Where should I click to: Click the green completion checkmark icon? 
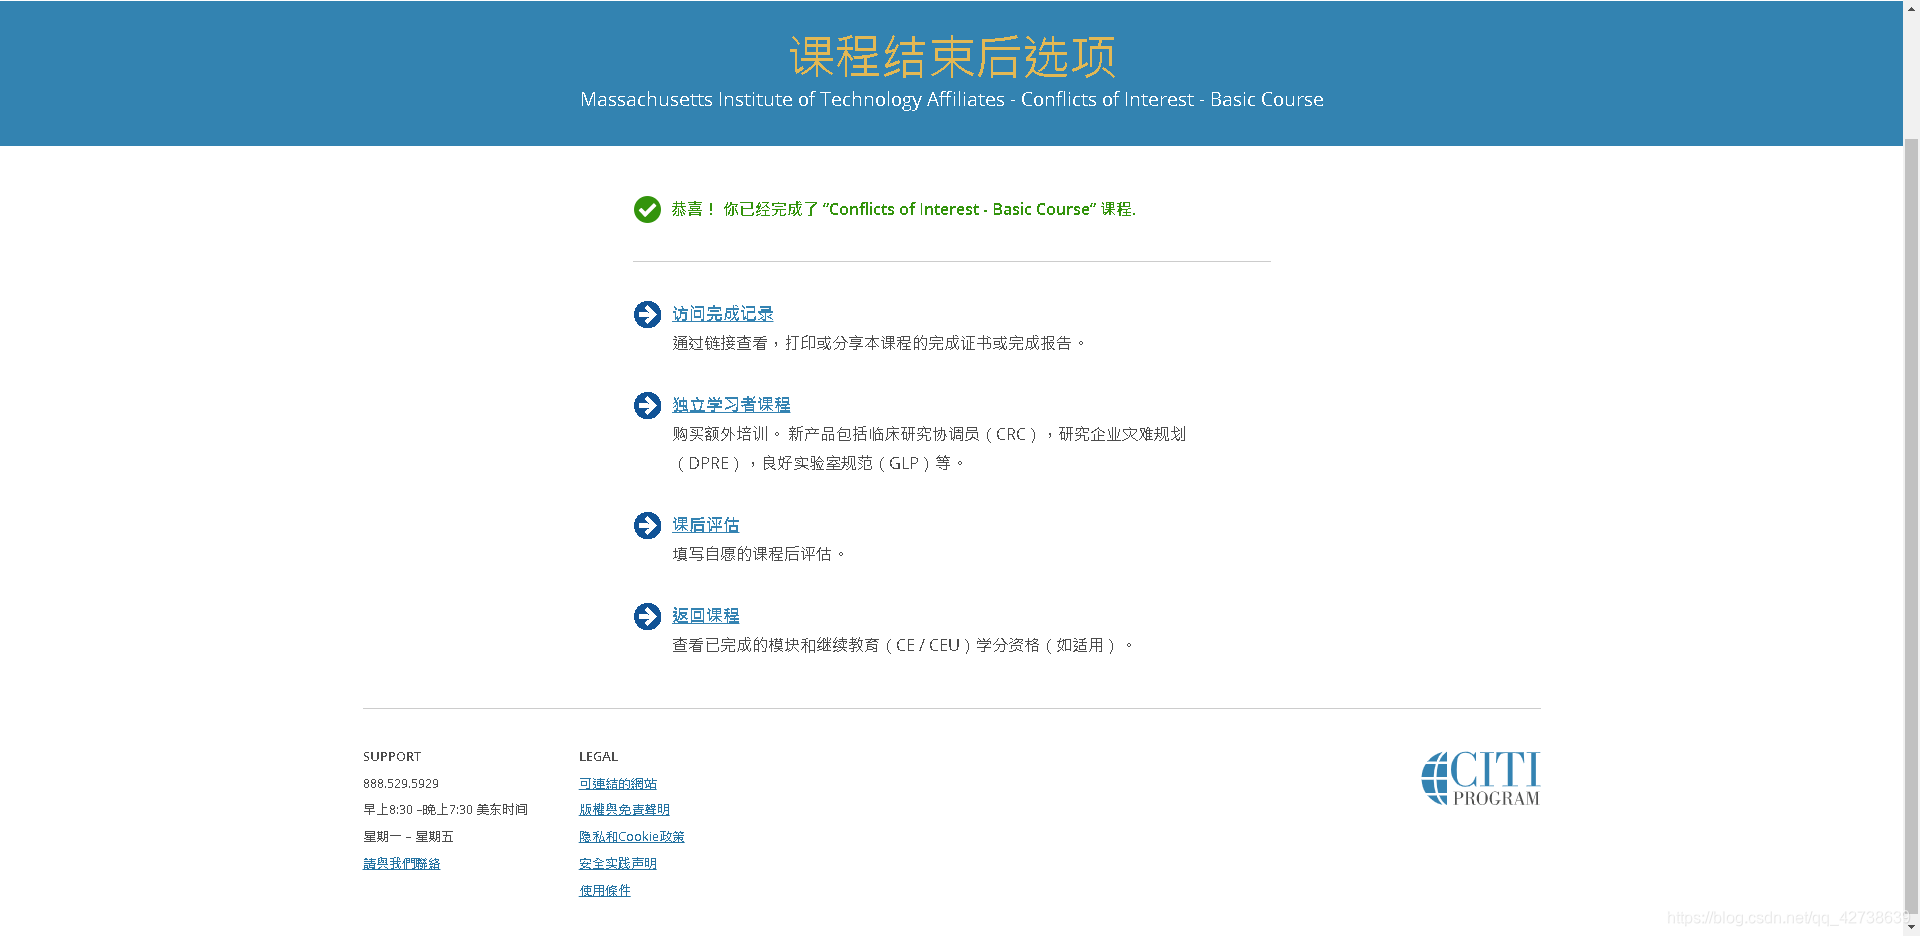pos(647,209)
